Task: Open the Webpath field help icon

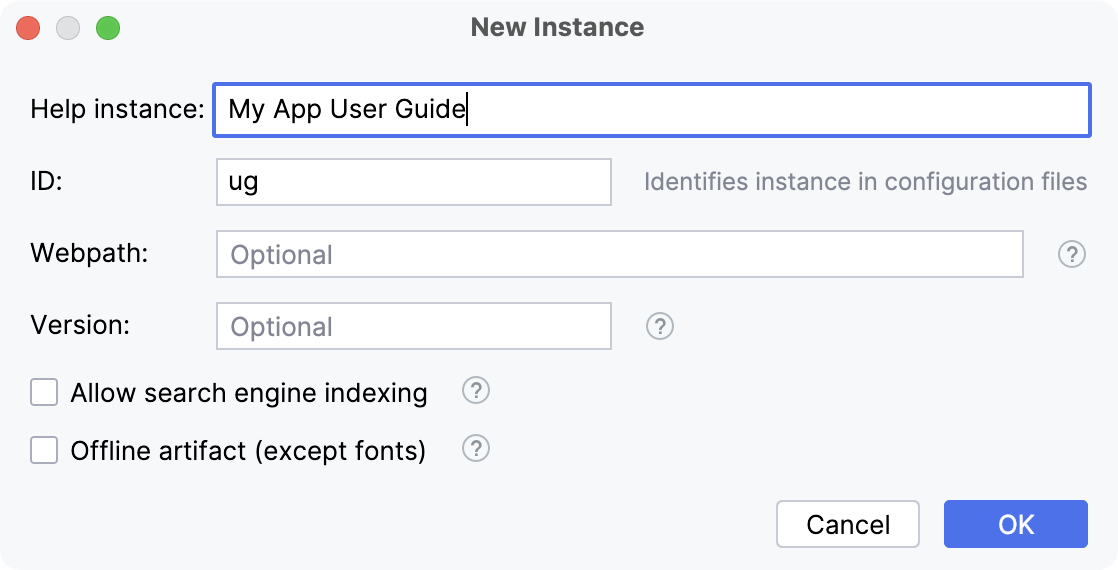Action: pos(1071,255)
